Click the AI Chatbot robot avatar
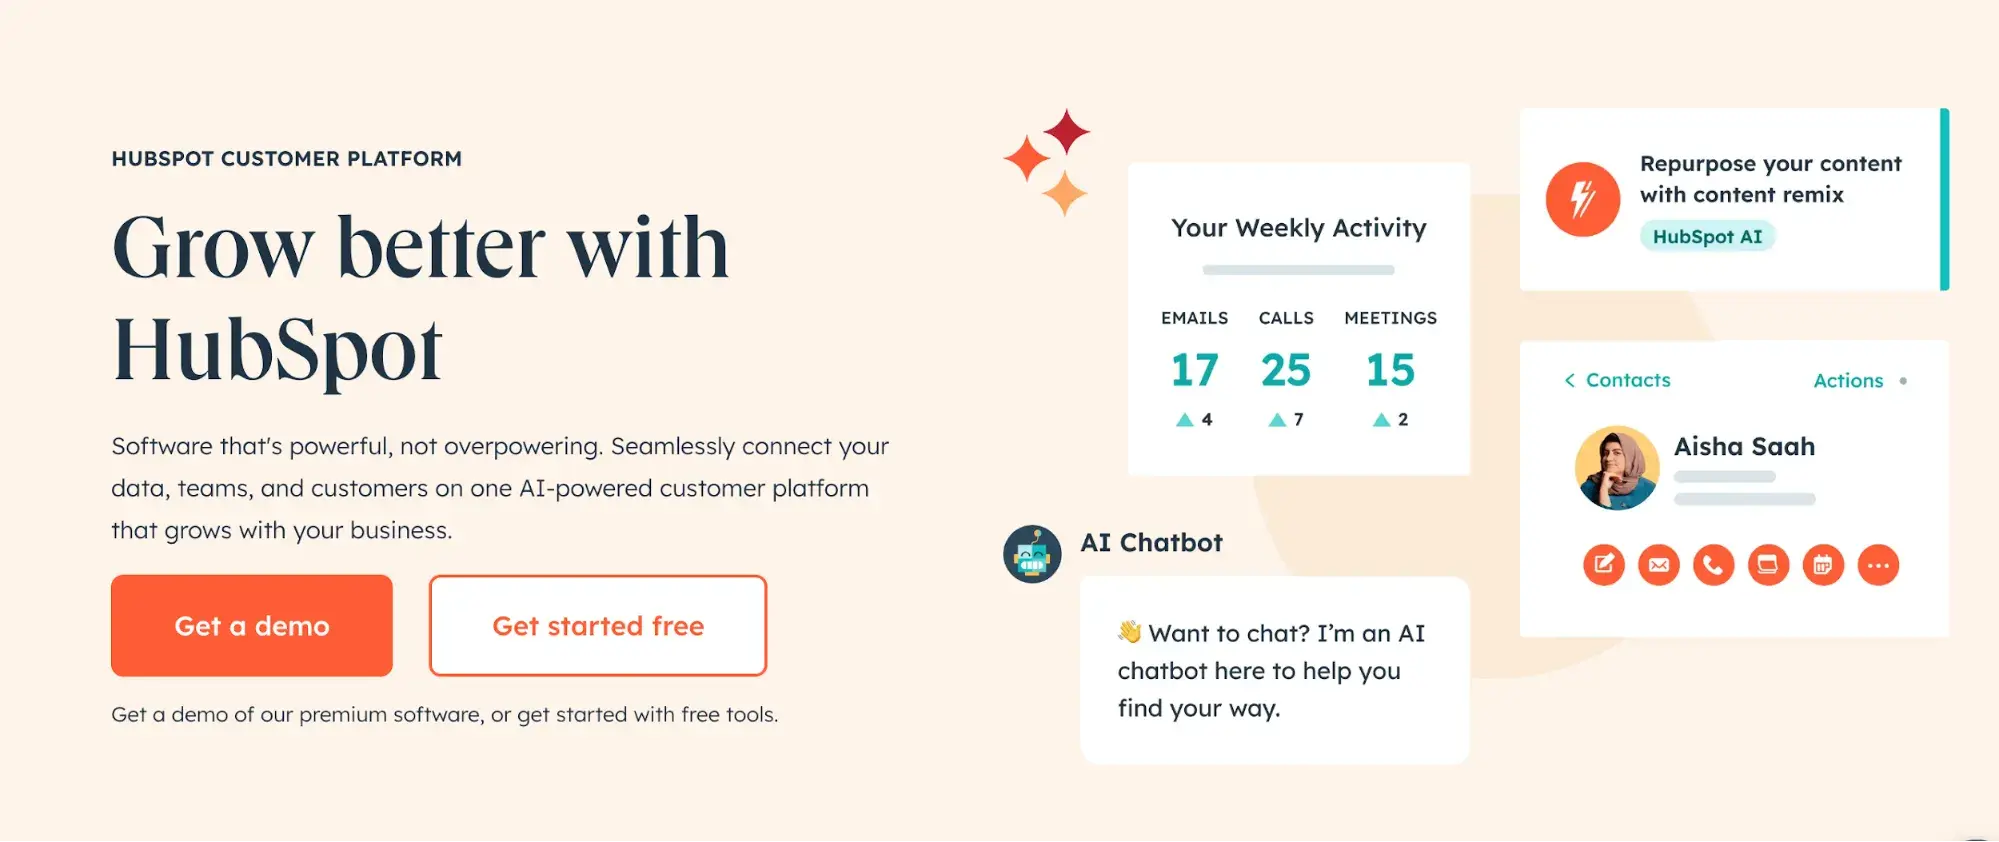Image resolution: width=1999 pixels, height=842 pixels. point(1032,554)
